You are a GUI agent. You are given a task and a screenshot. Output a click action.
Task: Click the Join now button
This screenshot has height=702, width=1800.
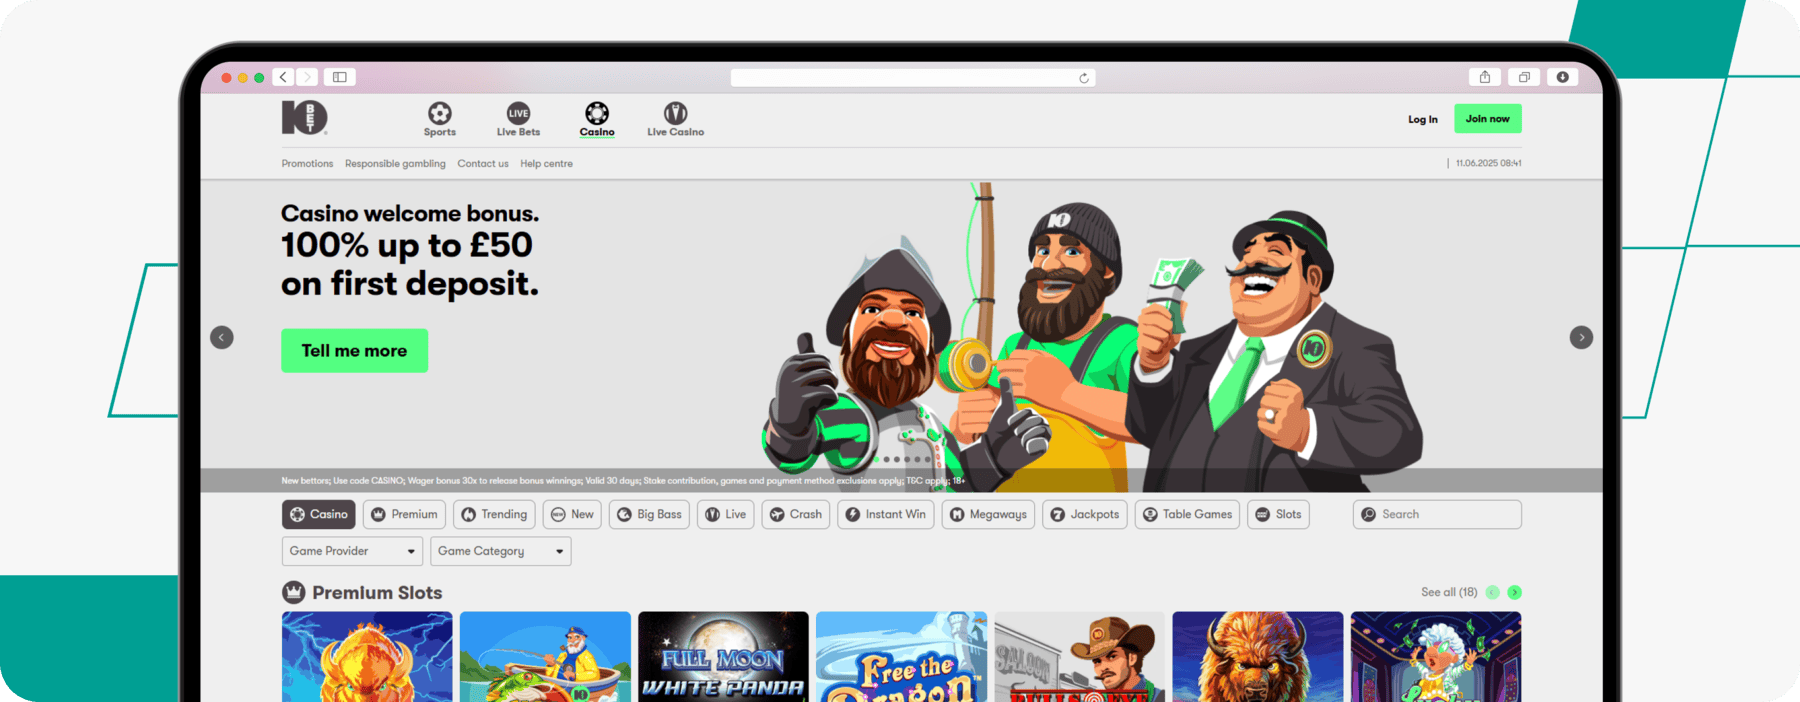(1487, 118)
